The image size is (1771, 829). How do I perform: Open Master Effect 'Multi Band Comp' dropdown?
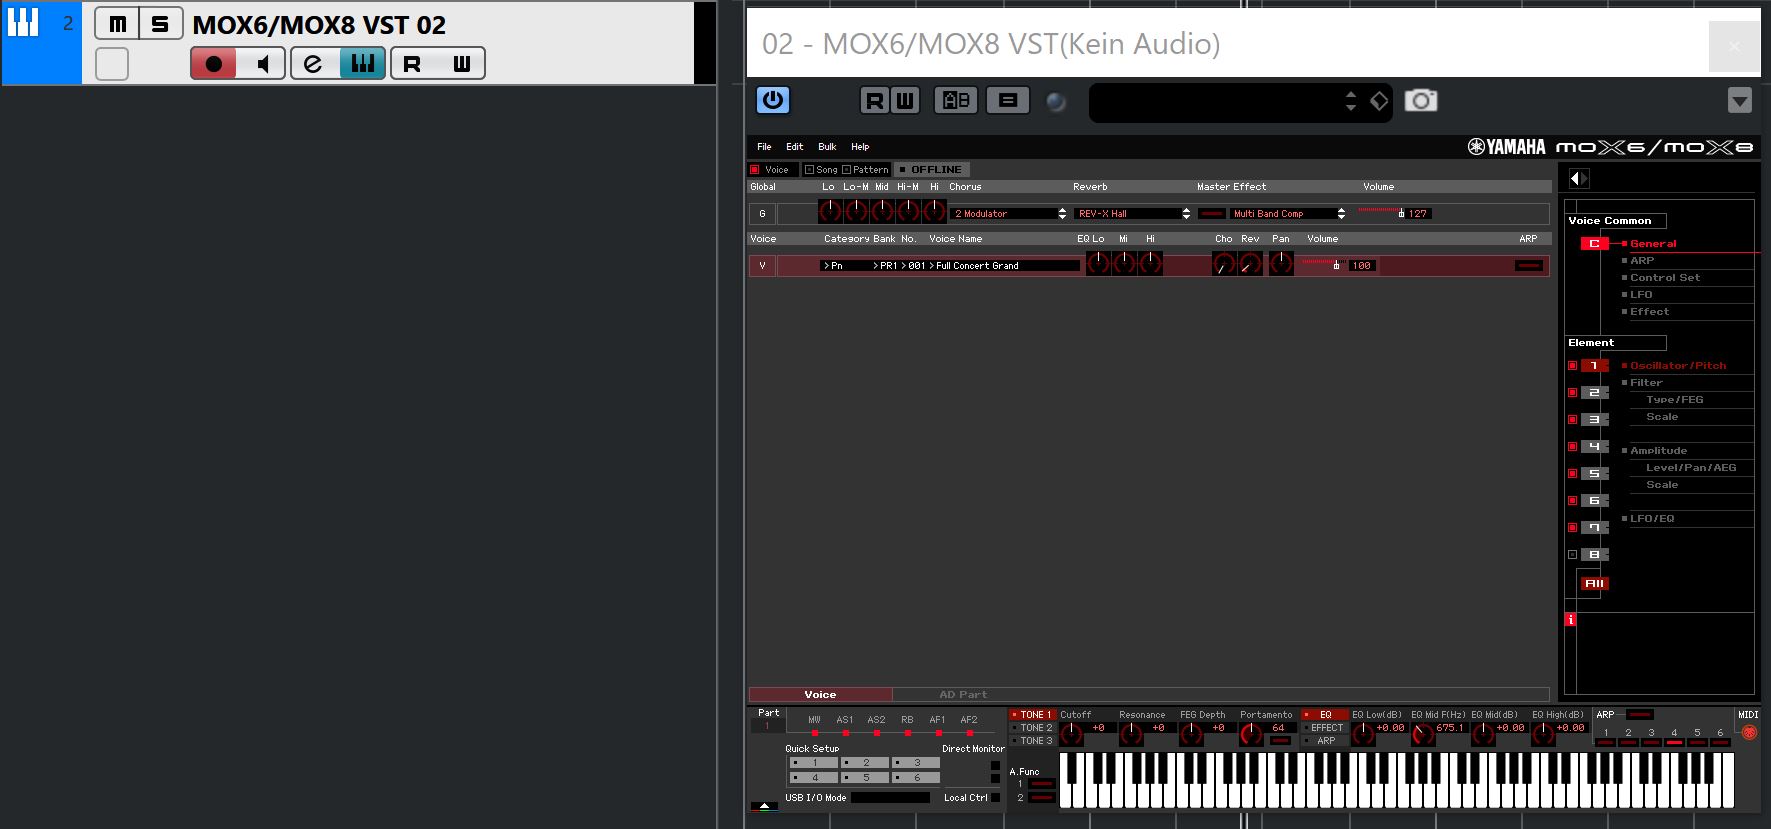pos(1288,214)
